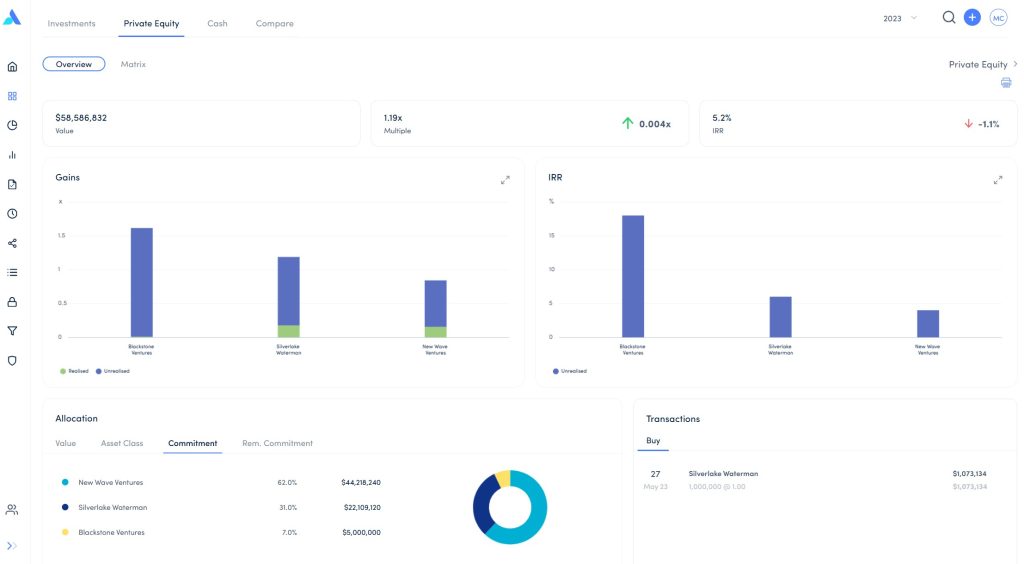The height and width of the screenshot is (564, 1024).
Task: Click the printer icon
Action: click(1006, 83)
